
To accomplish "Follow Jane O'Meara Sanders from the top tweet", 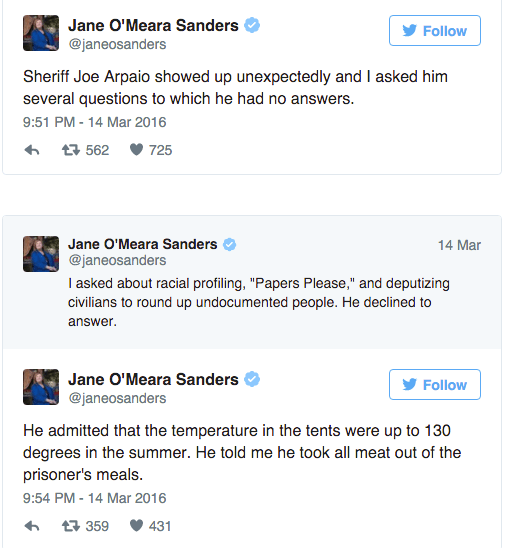I will point(435,31).
